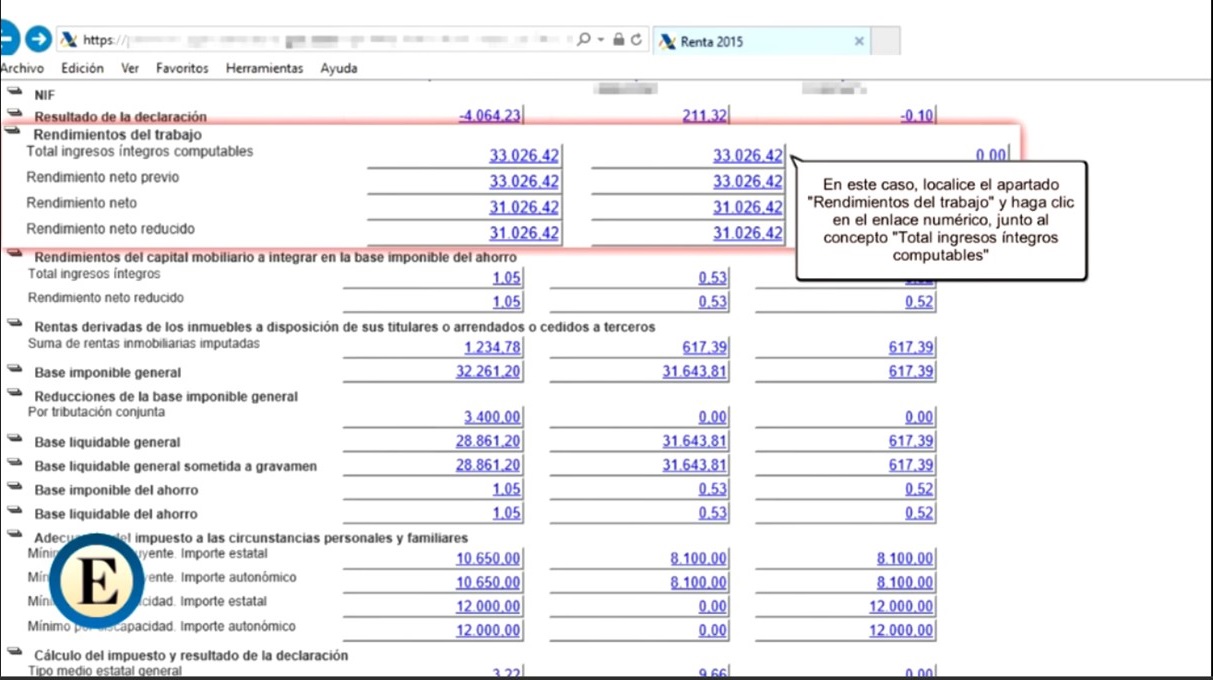The width and height of the screenshot is (1213, 680).
Task: Click the icon beside Base liquidable del ahorro
Action: click(14, 512)
